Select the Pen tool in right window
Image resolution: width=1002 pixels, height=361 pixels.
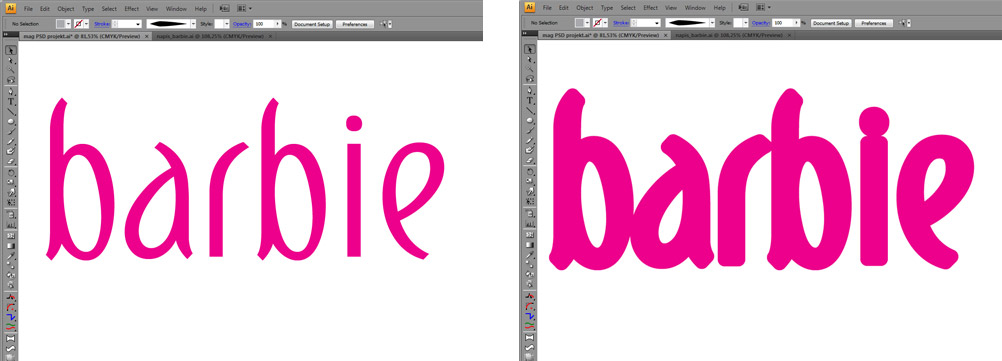[530, 91]
